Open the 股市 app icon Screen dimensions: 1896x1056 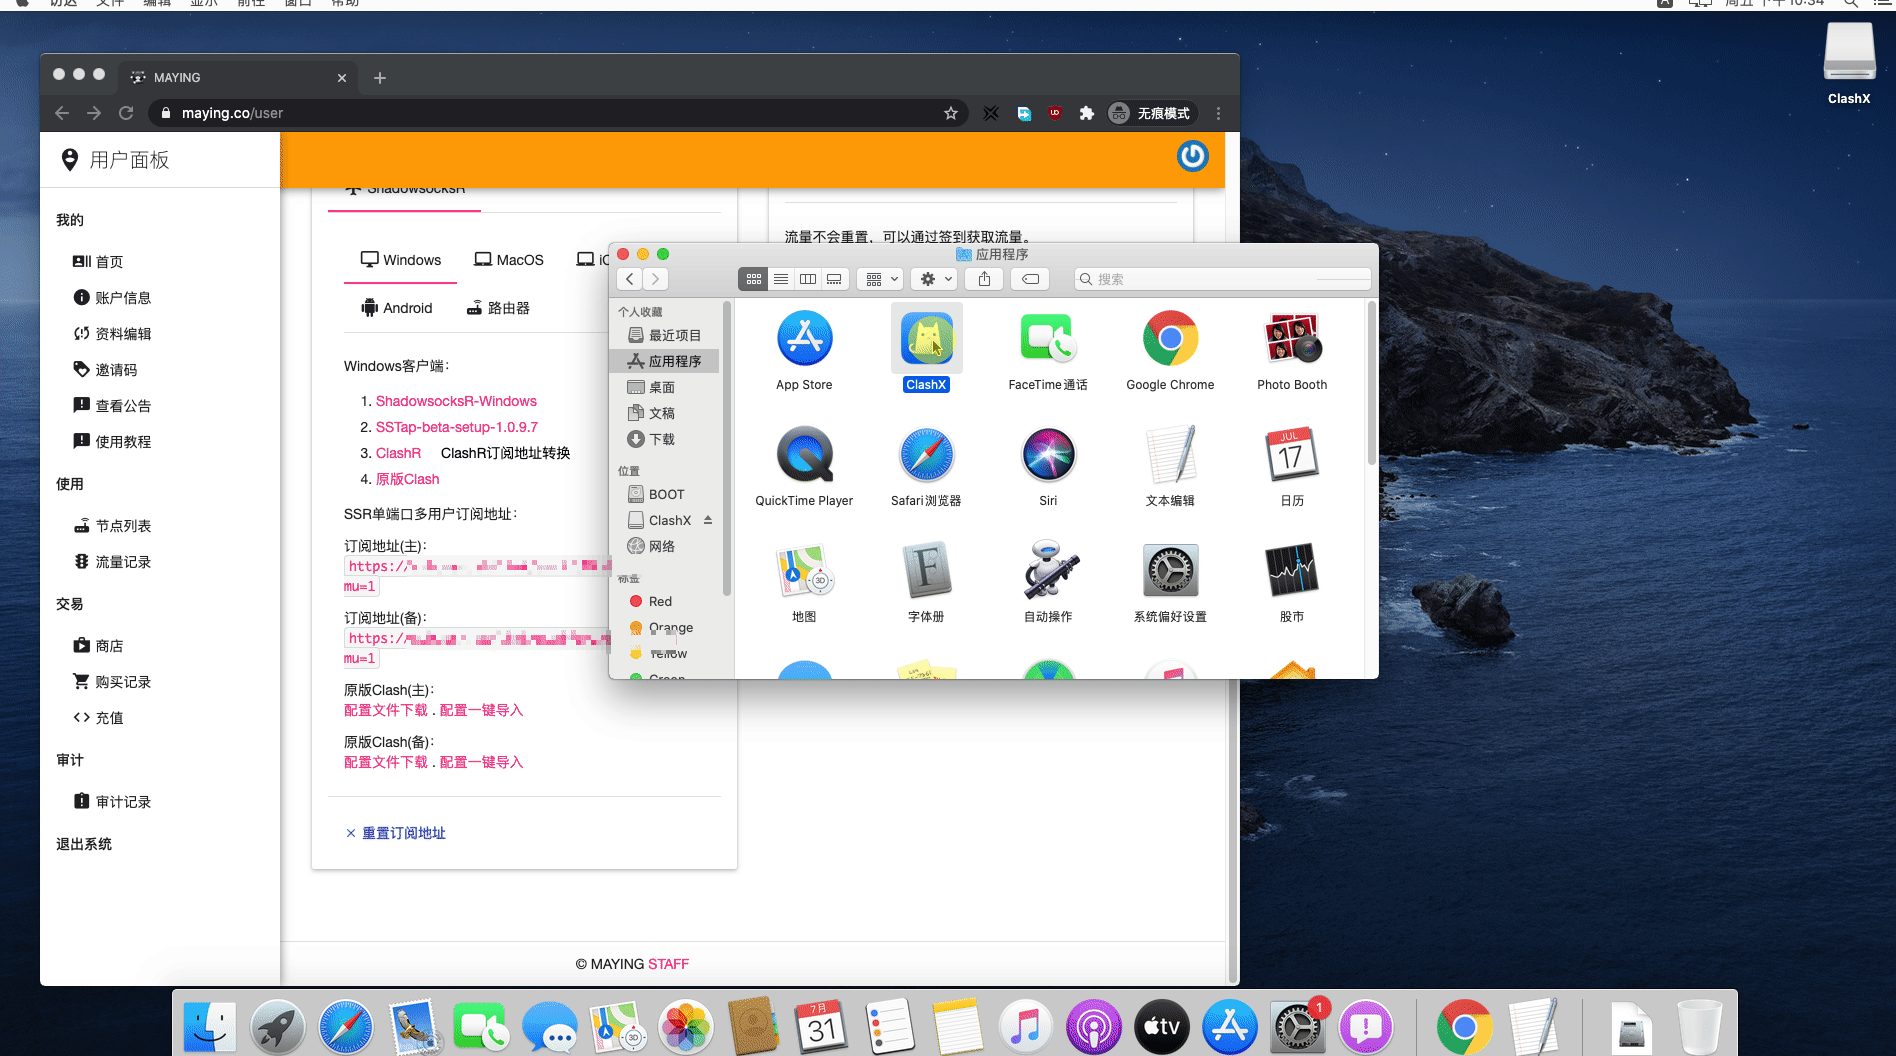tap(1292, 572)
